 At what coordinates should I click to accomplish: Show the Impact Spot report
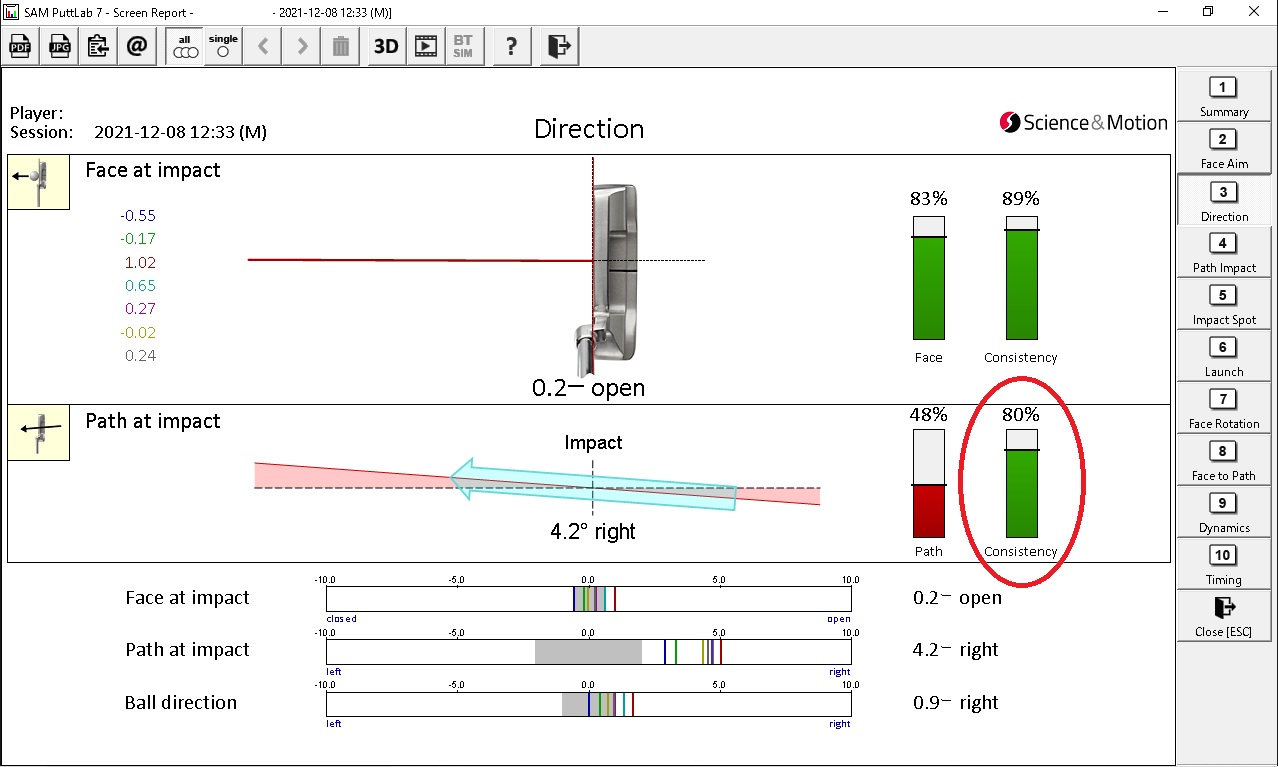click(x=1223, y=305)
